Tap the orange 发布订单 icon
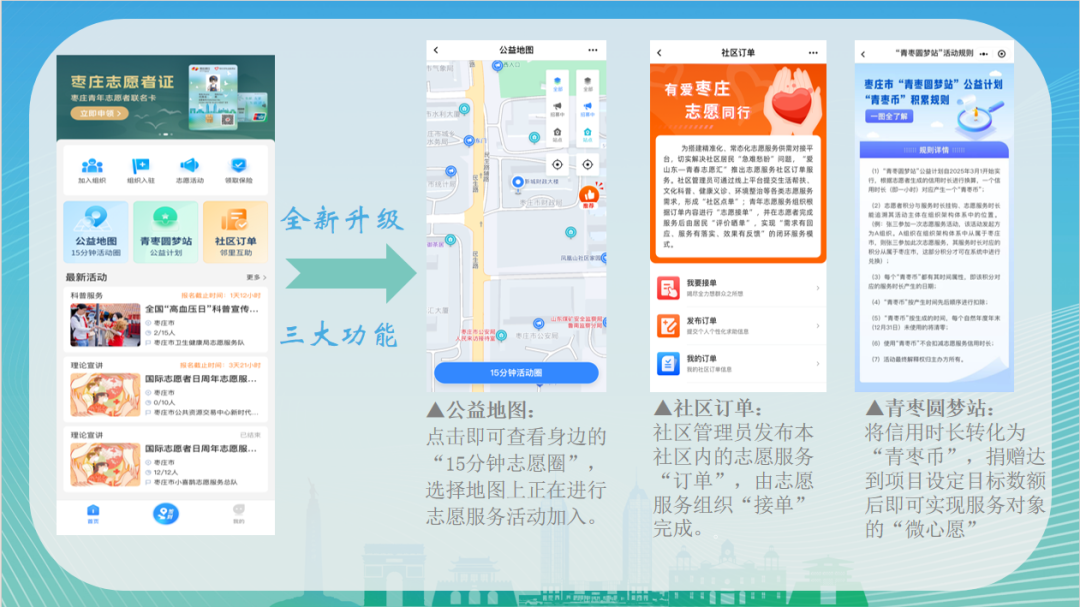 tap(668, 326)
